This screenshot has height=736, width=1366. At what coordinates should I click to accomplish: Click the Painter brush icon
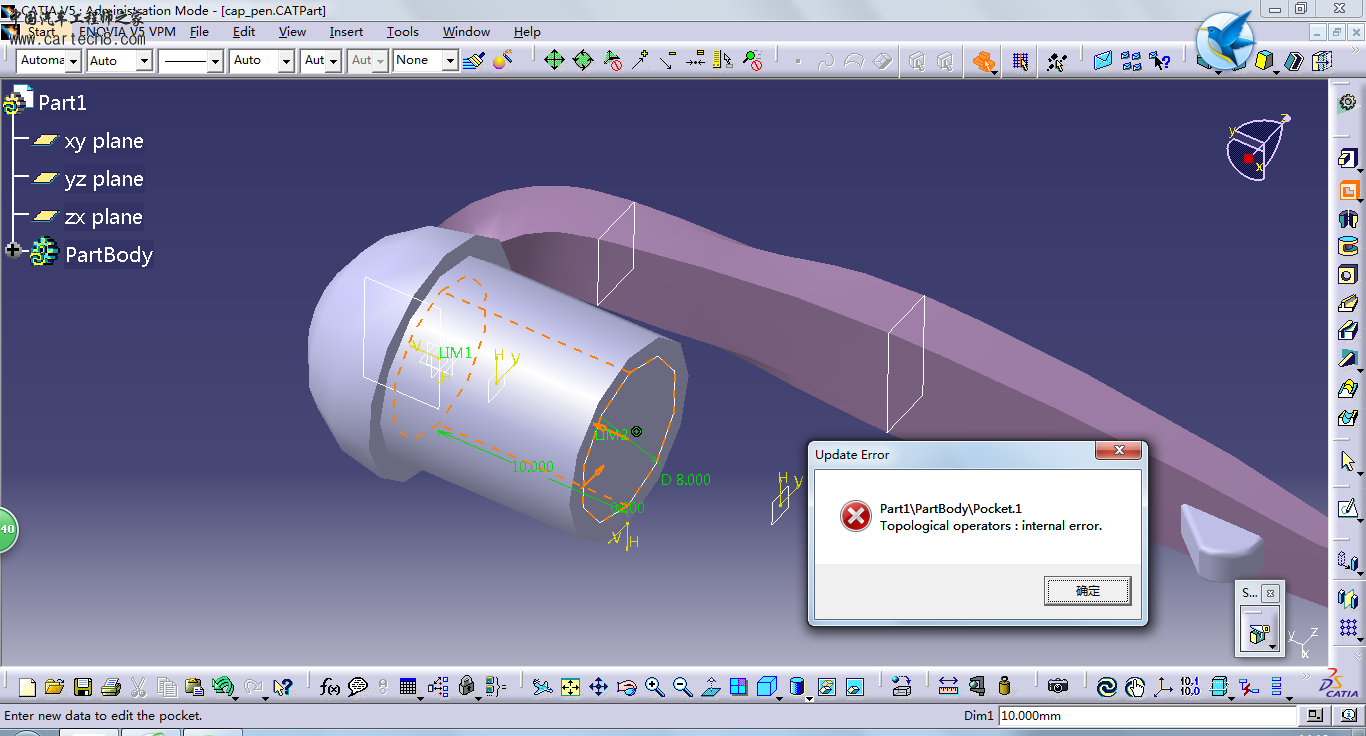click(474, 61)
